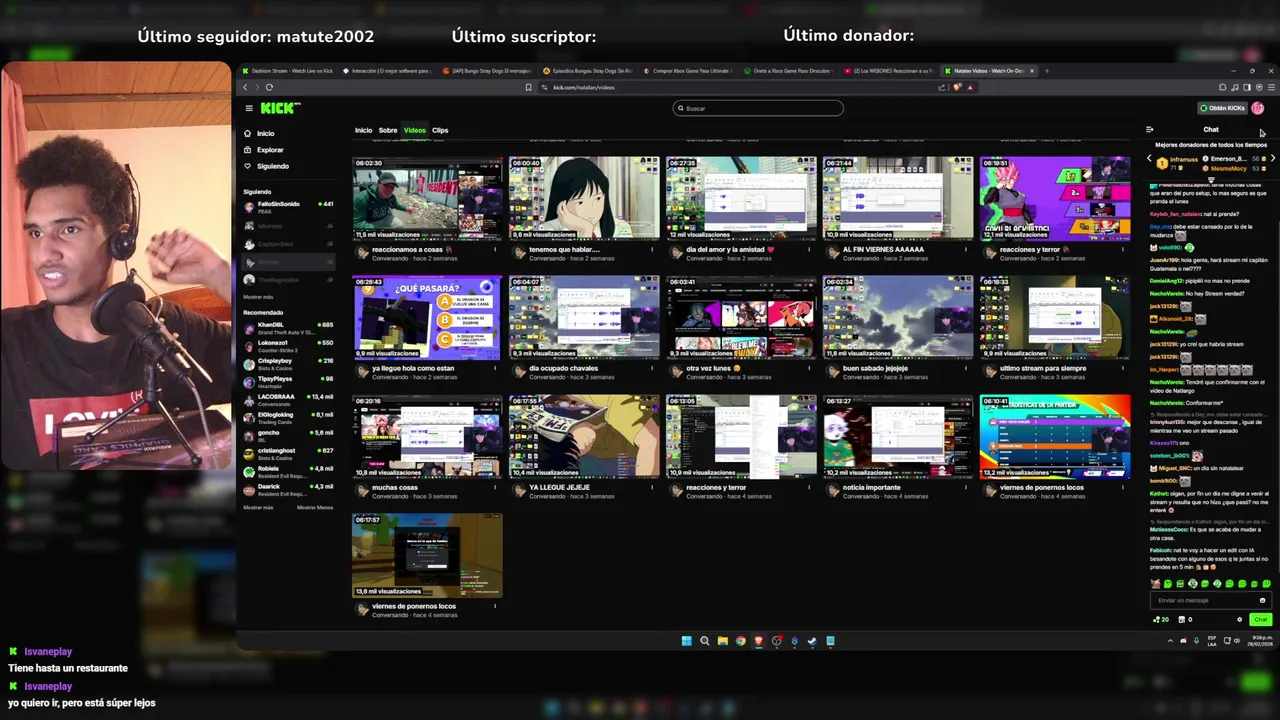This screenshot has width=1280, height=720.
Task: Click the Buscar search field
Action: pos(758,108)
